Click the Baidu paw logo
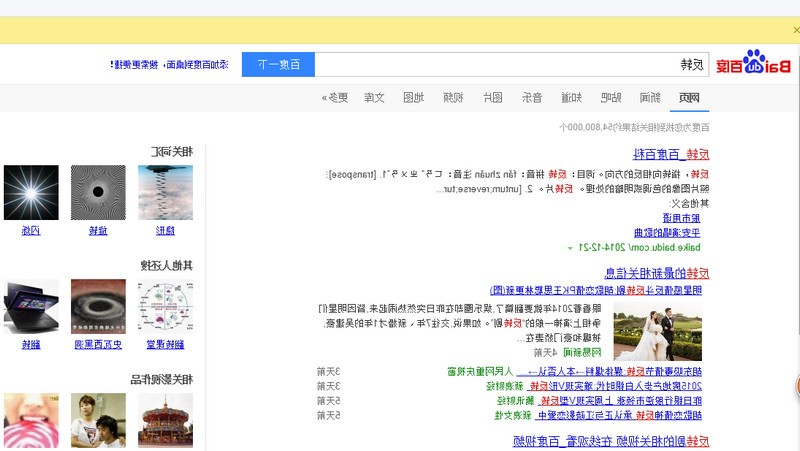 tap(753, 63)
